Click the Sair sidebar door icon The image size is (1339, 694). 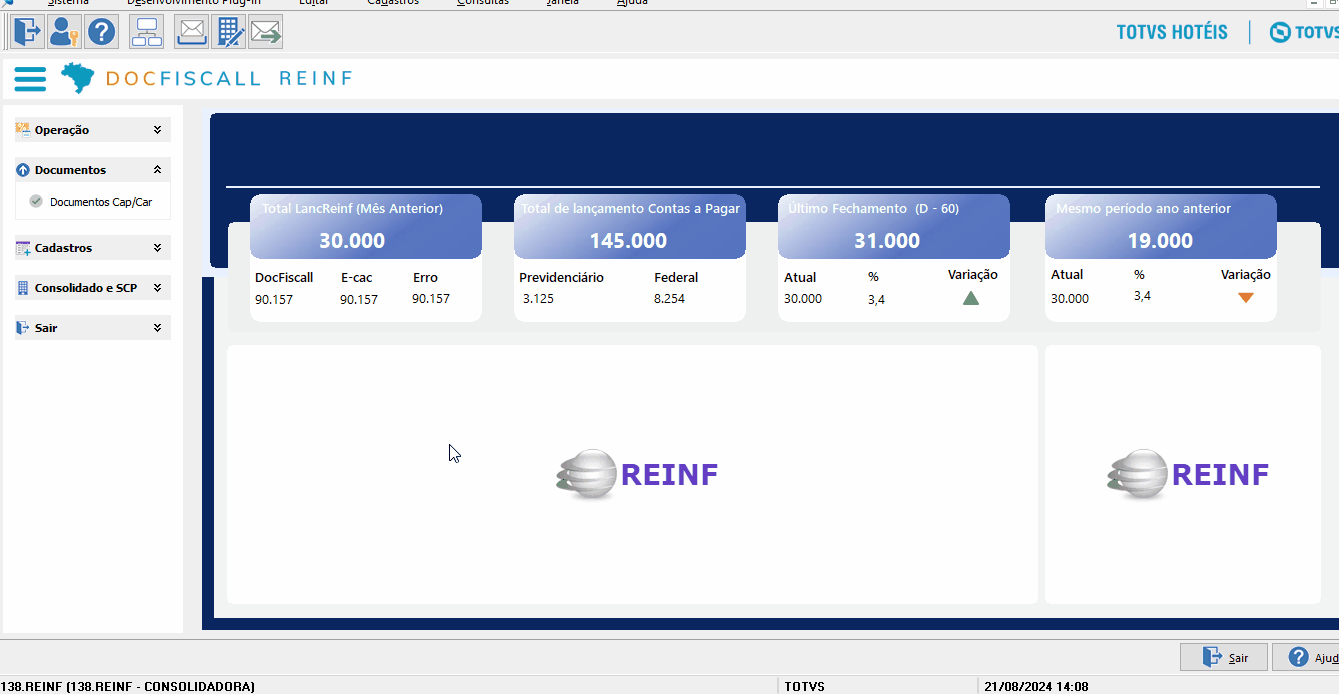(24, 328)
